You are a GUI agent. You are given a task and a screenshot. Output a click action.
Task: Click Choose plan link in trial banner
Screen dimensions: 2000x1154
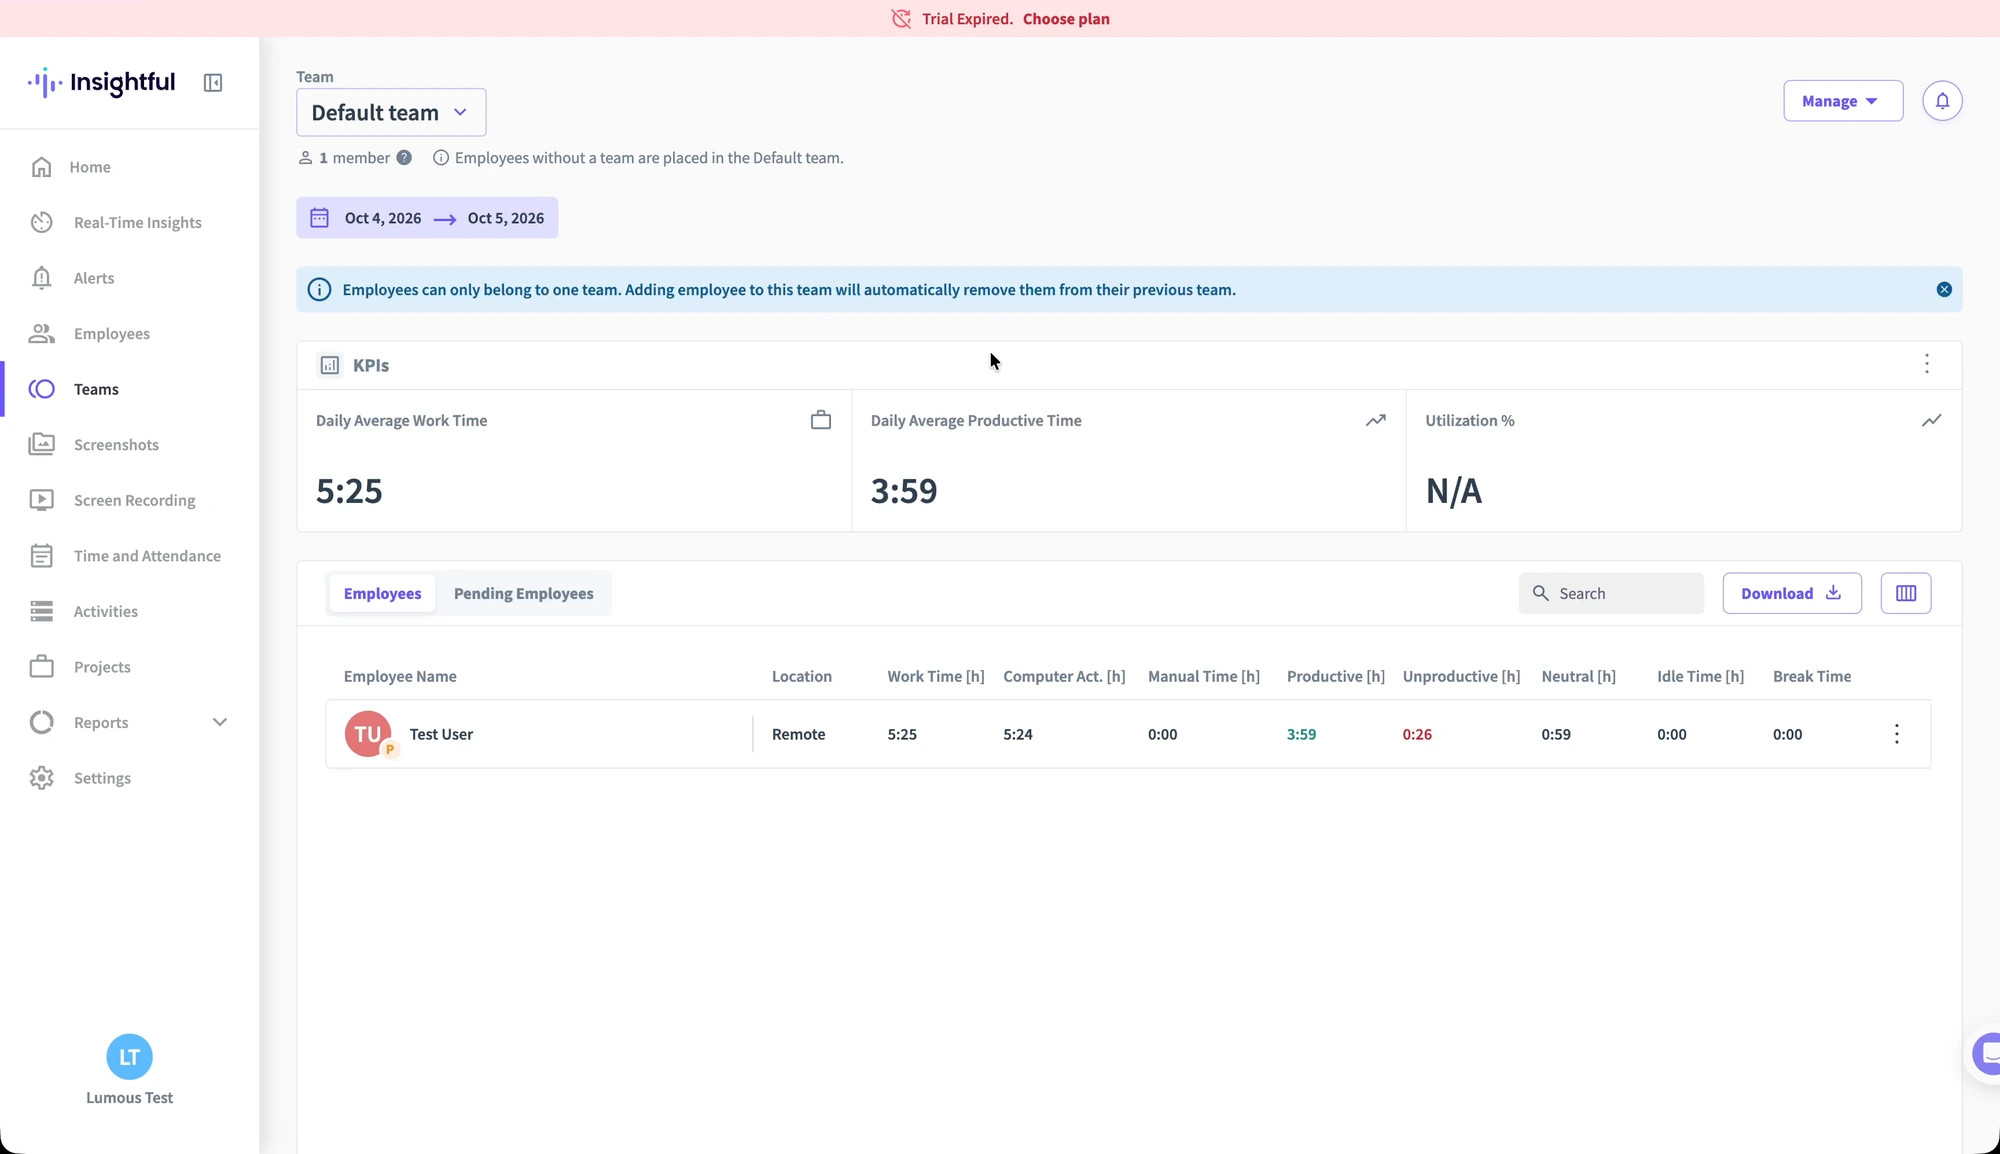point(1066,19)
